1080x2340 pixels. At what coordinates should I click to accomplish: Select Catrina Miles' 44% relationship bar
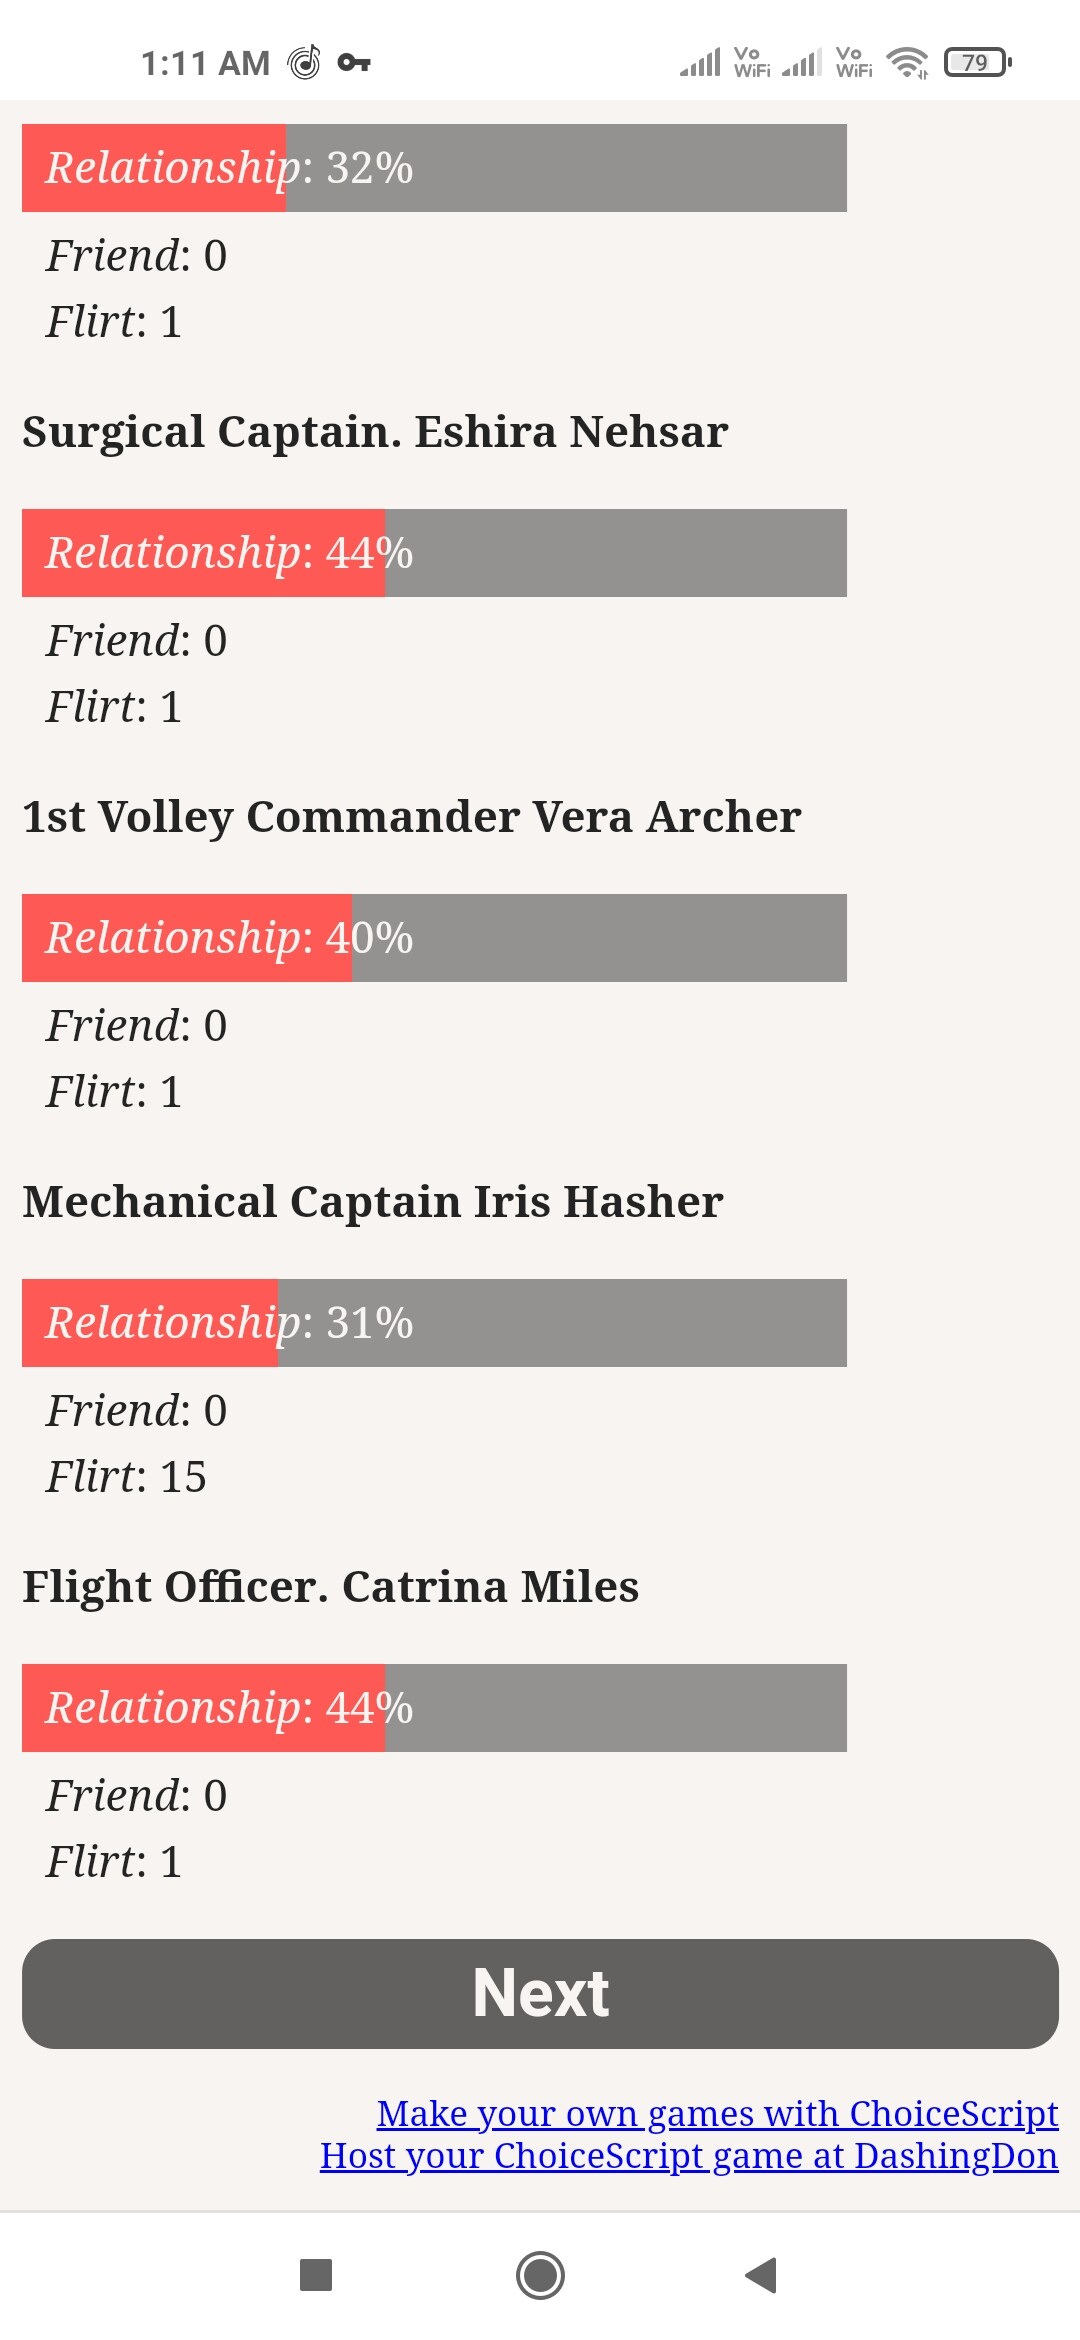(434, 1708)
